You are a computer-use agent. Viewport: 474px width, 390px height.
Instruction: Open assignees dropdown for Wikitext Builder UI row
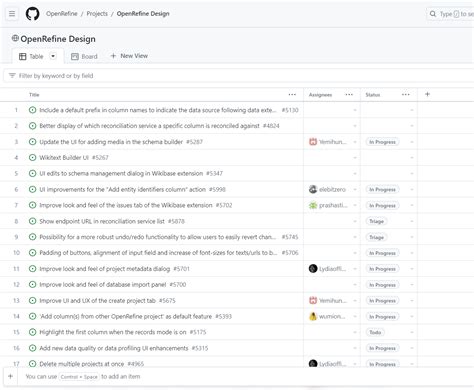pos(355,157)
